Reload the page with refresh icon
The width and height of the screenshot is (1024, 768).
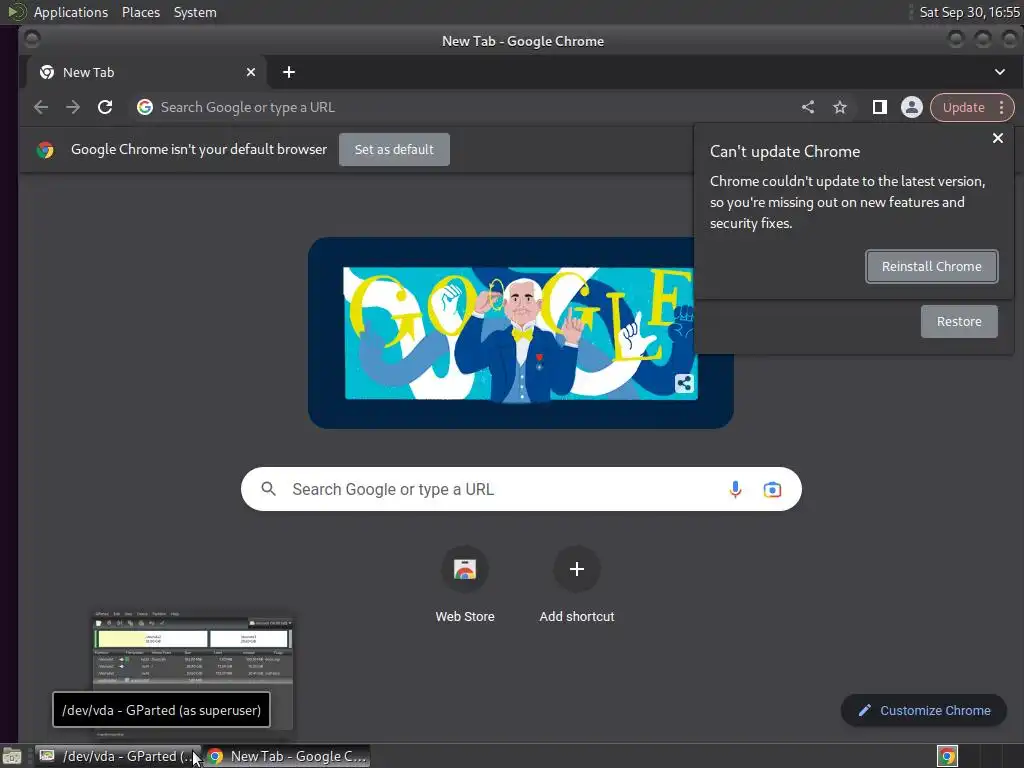pos(104,107)
